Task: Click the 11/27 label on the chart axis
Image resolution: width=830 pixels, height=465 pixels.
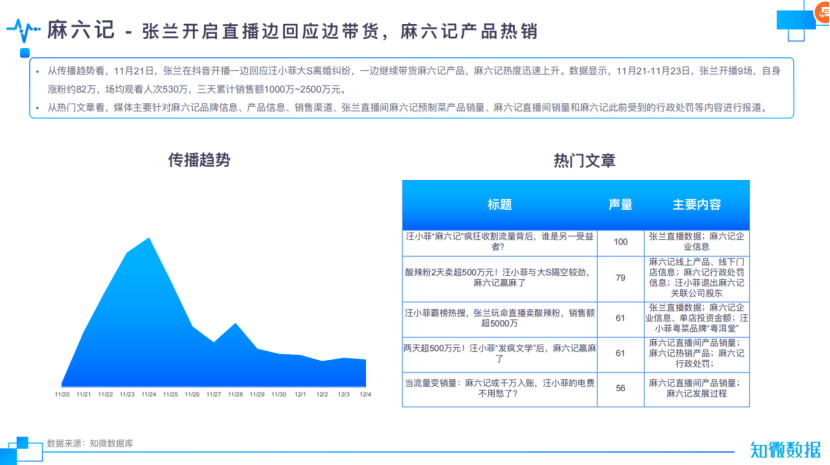Action: (214, 395)
